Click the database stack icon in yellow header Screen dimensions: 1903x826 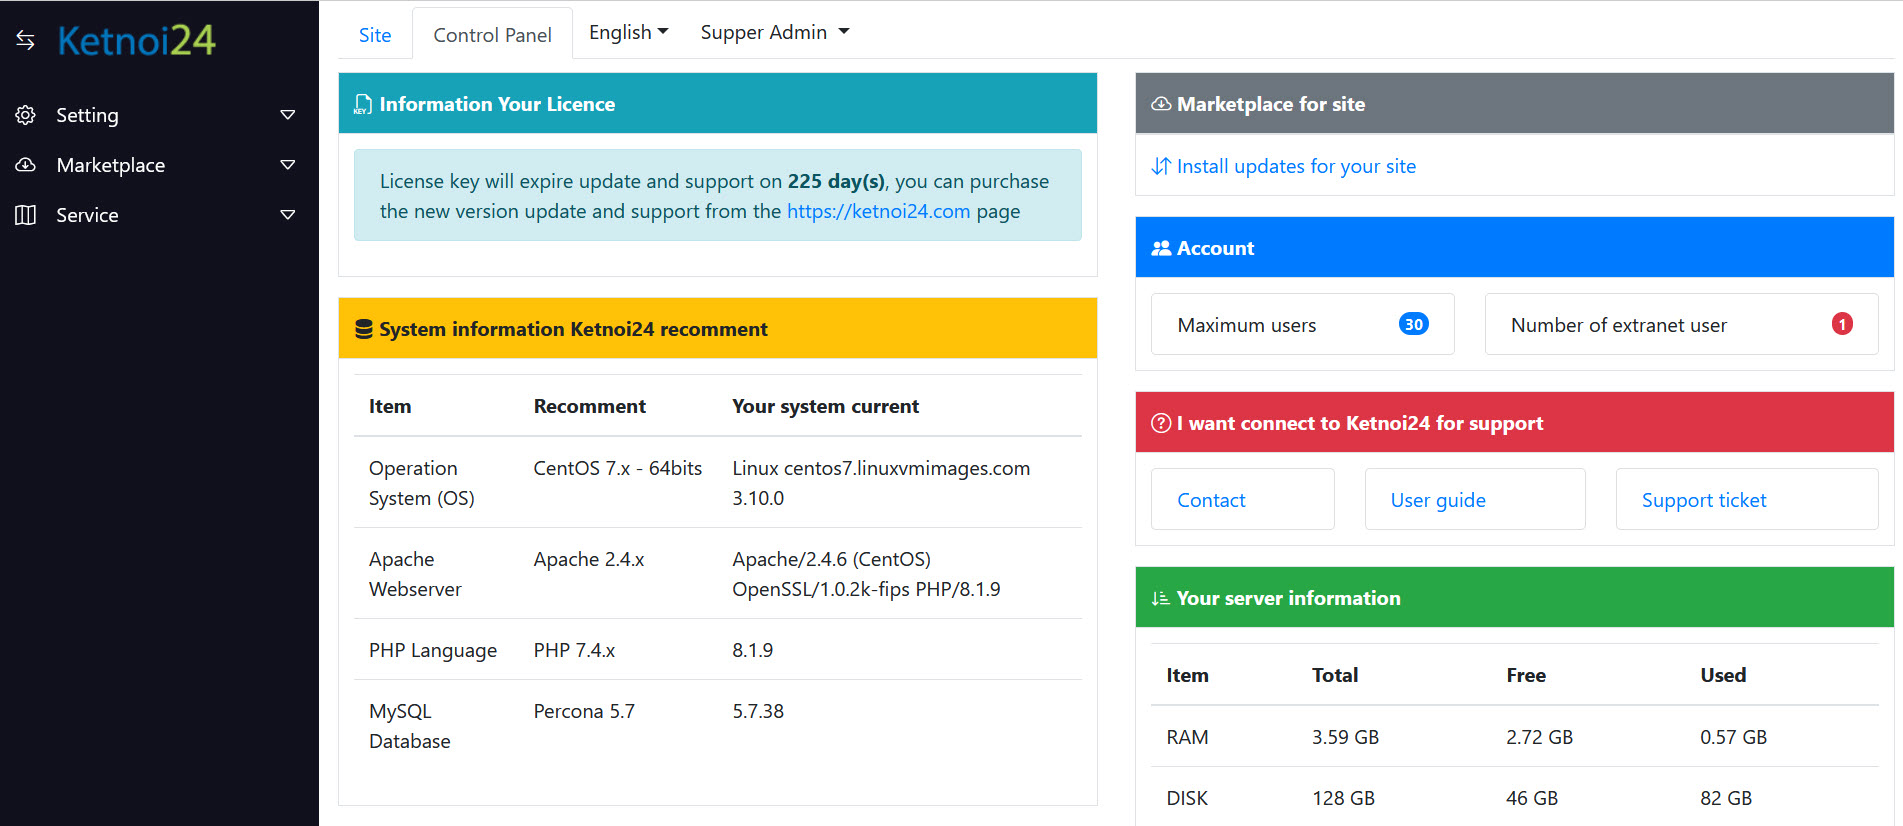364,329
